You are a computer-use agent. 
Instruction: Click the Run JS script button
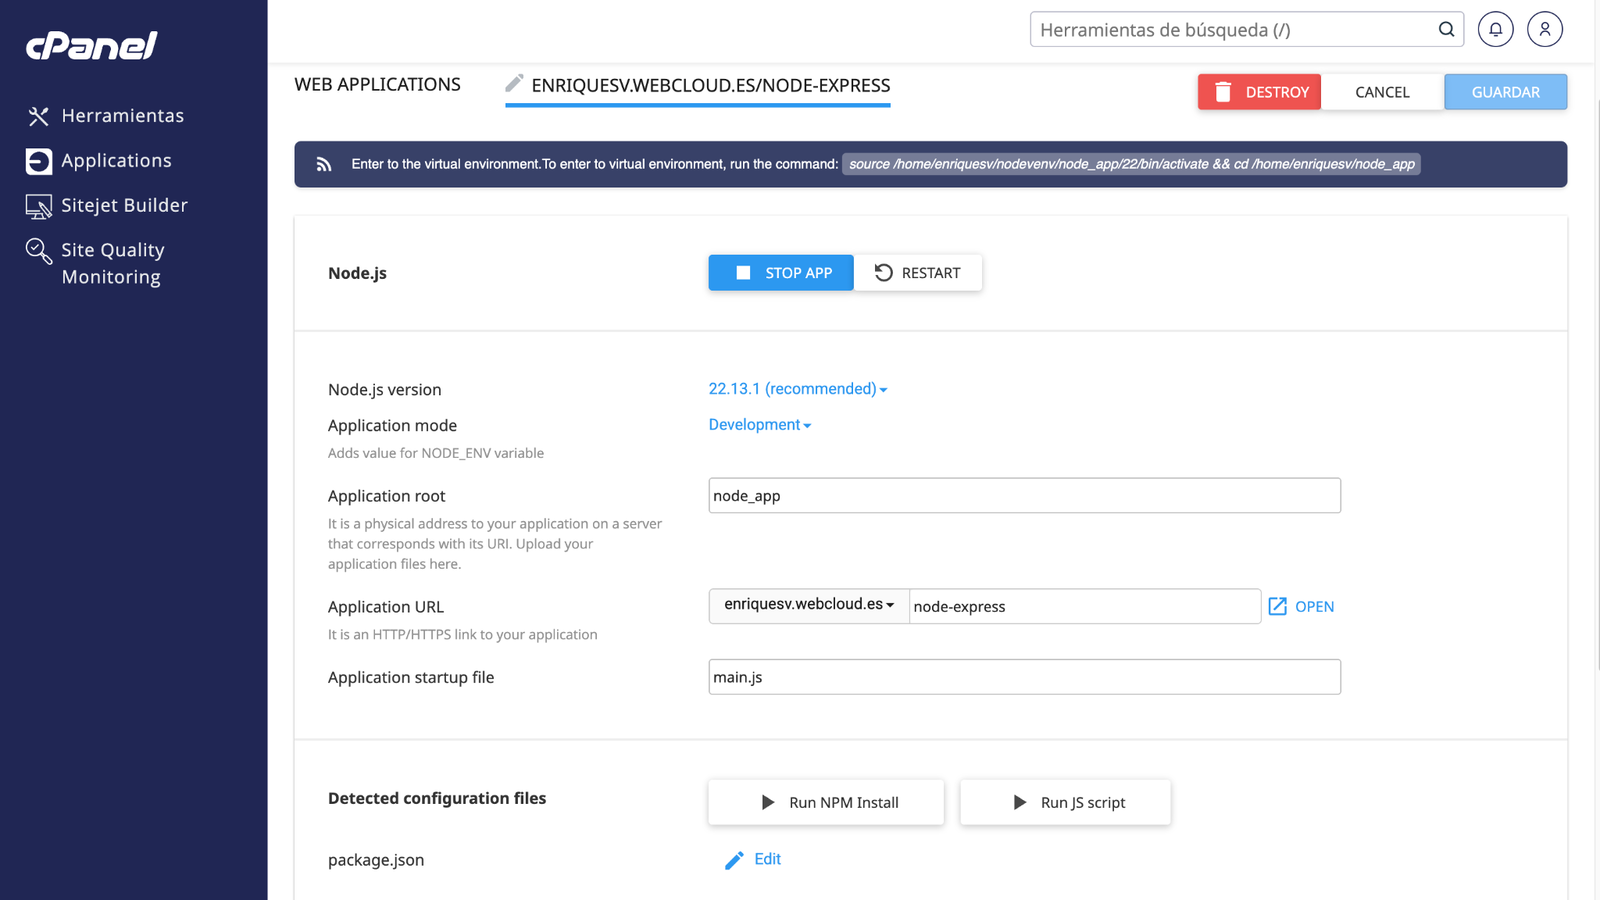tap(1065, 802)
